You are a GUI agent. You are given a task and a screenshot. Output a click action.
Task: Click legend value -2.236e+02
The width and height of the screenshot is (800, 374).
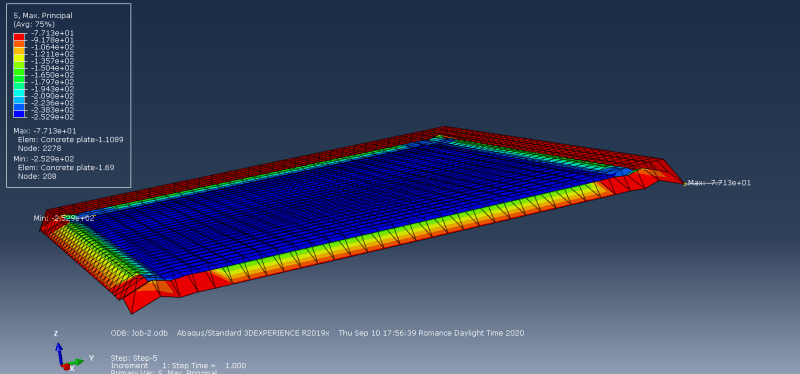(x=53, y=103)
